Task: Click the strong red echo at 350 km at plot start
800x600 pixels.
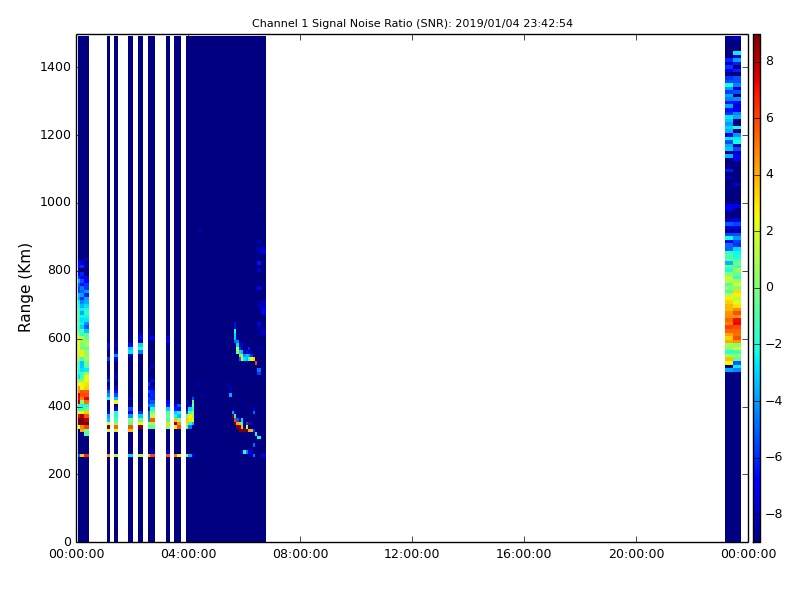Action: (83, 420)
